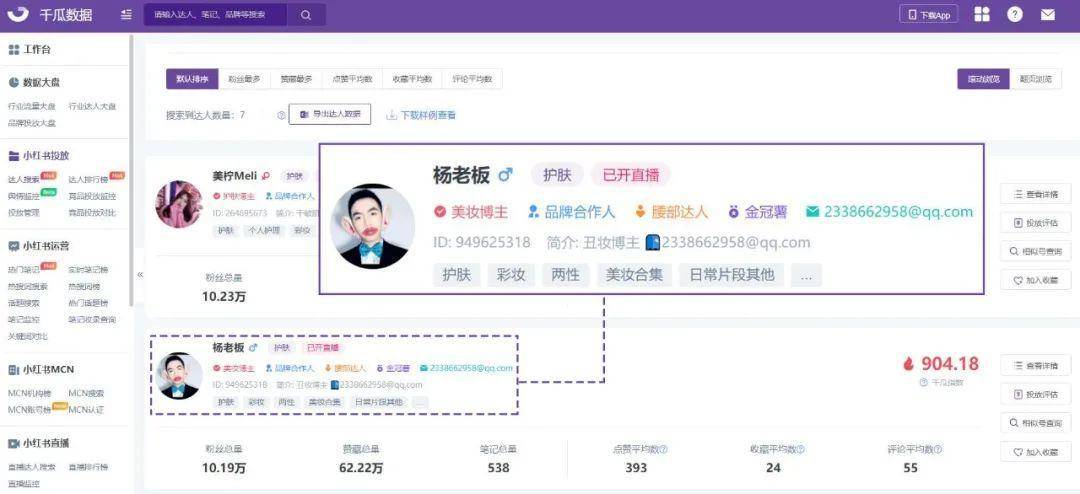
Task: Expand the 小红书投放 sidebar section
Action: click(45, 156)
